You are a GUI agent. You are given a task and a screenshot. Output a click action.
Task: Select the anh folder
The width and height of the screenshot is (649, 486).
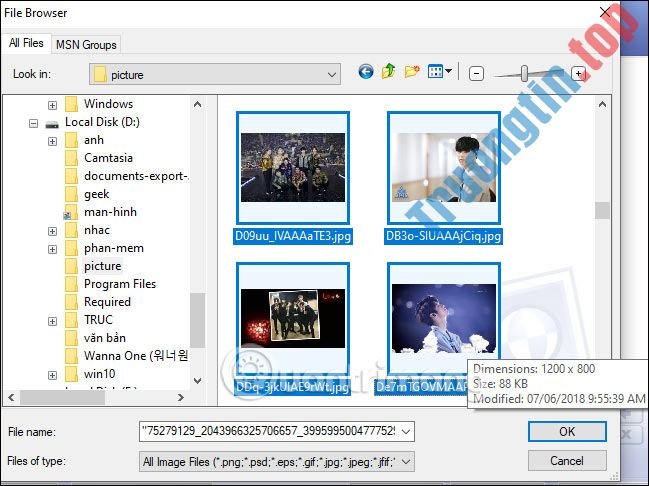(x=94, y=140)
